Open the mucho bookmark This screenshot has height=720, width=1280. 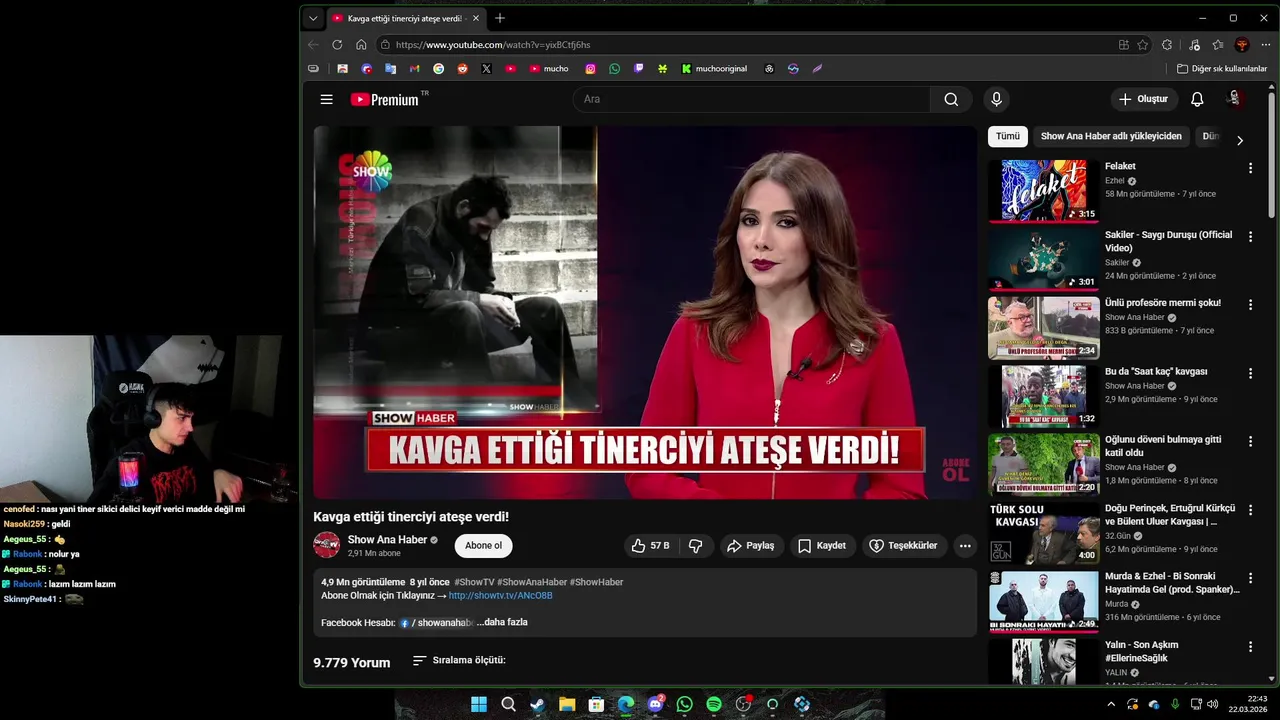click(549, 69)
